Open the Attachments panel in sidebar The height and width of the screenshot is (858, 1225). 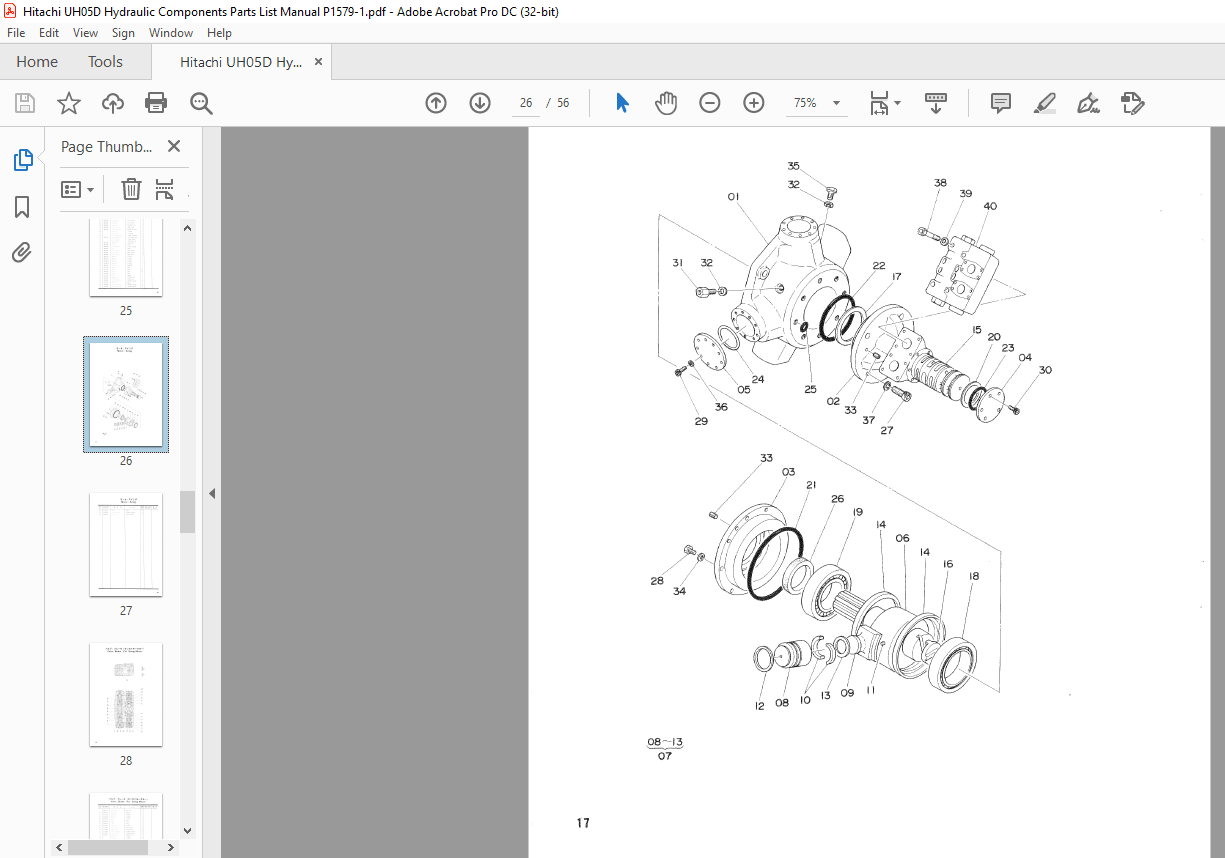(x=22, y=252)
